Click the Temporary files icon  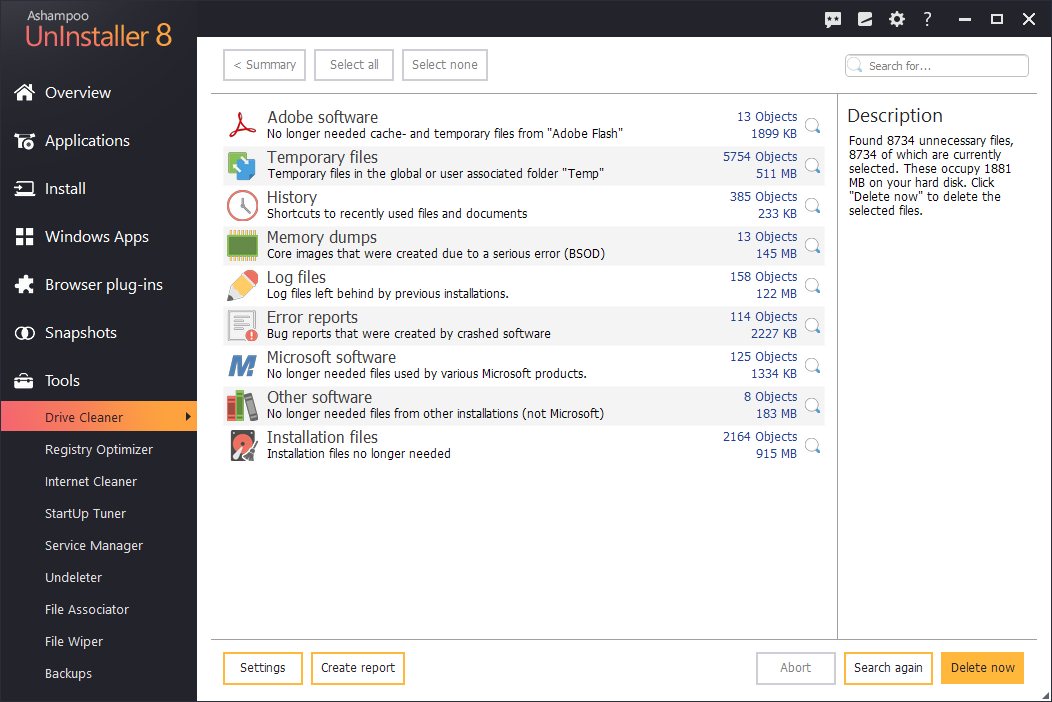[242, 165]
